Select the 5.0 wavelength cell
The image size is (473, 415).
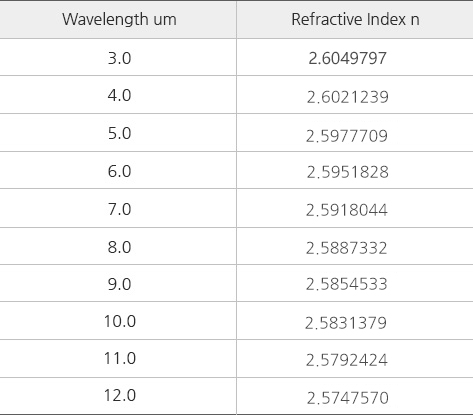119,133
